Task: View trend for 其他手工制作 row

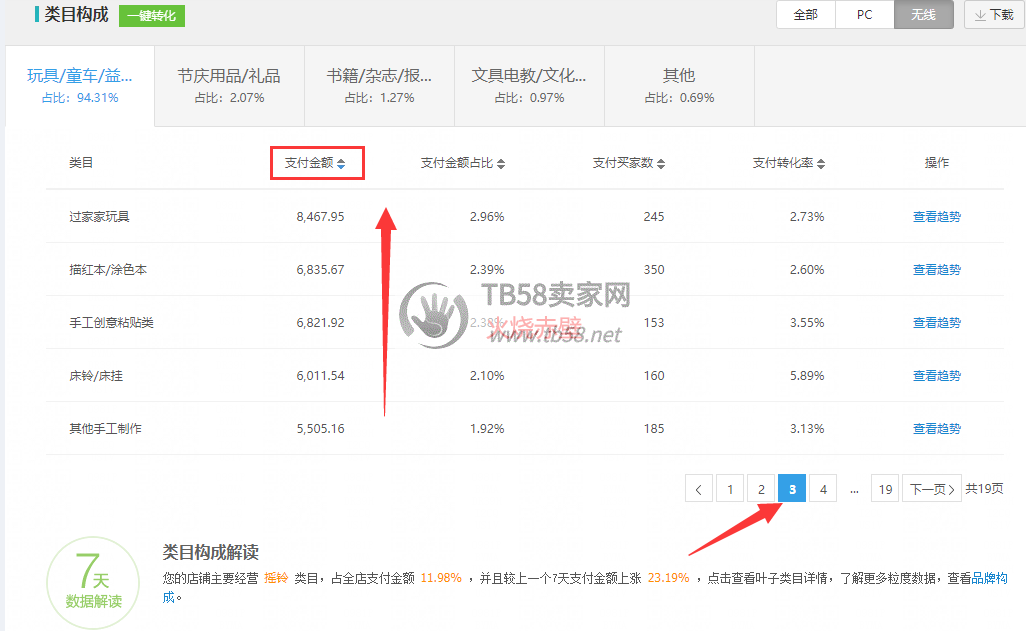Action: pyautogui.click(x=936, y=429)
